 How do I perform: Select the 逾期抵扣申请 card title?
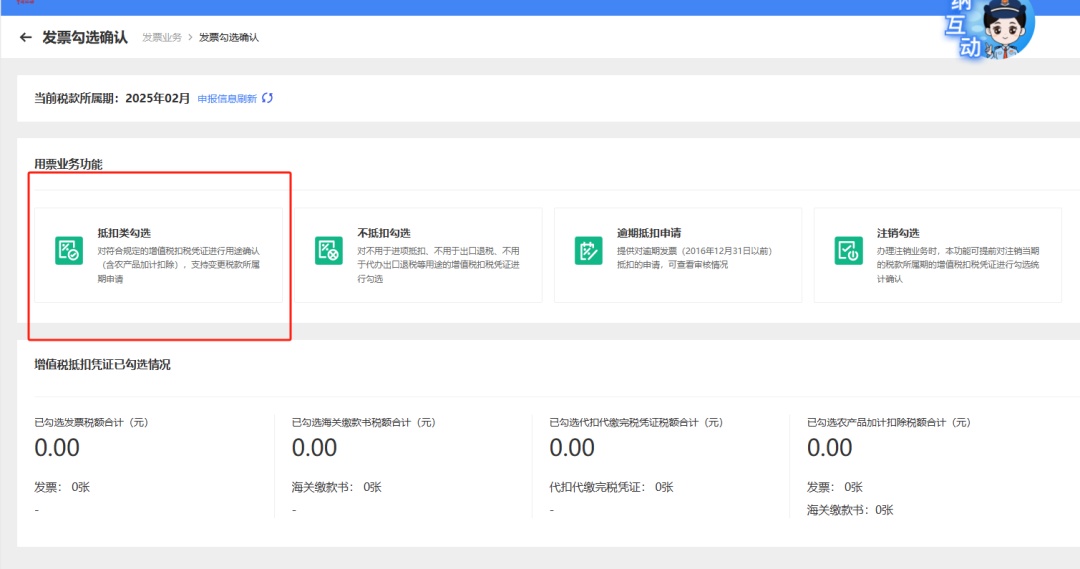649,233
